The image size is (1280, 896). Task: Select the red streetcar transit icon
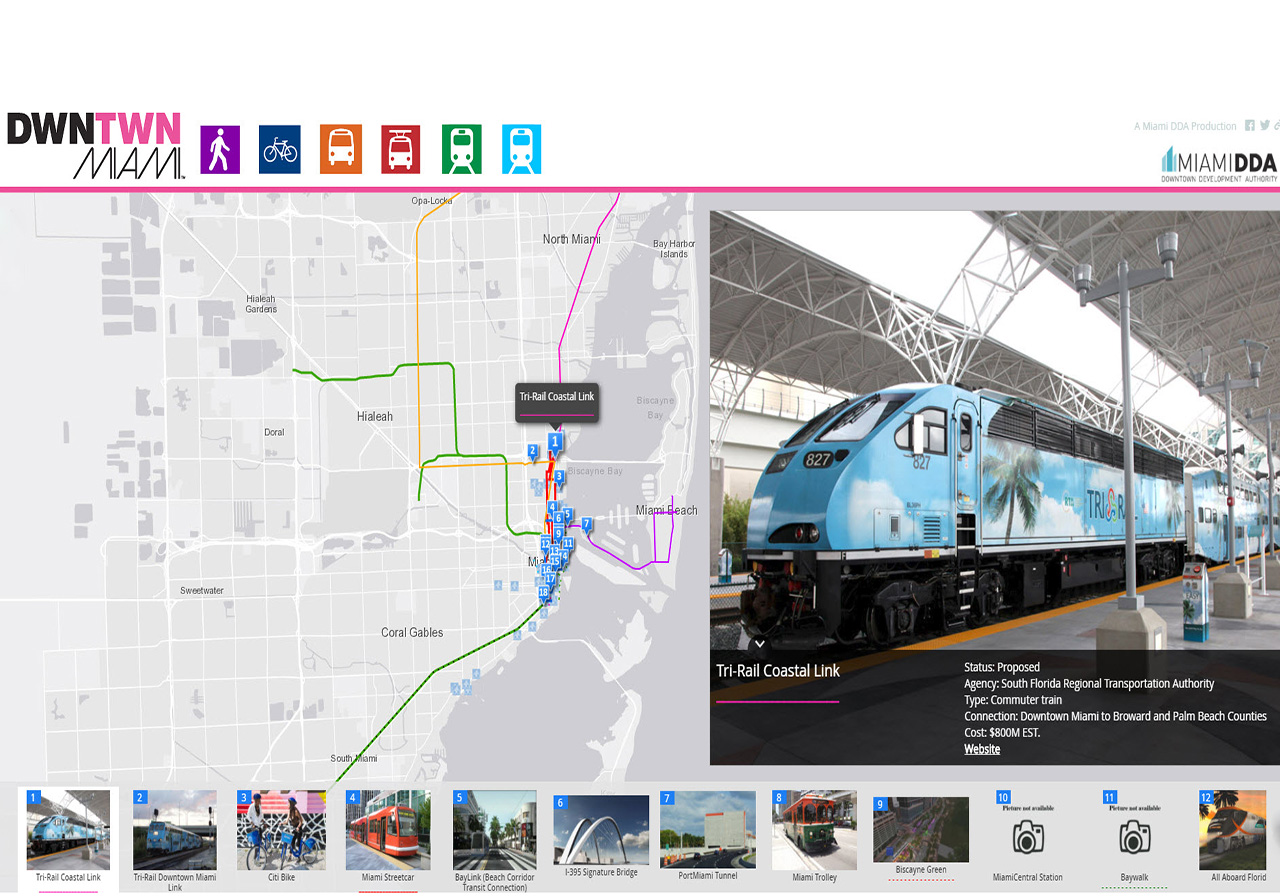[401, 149]
